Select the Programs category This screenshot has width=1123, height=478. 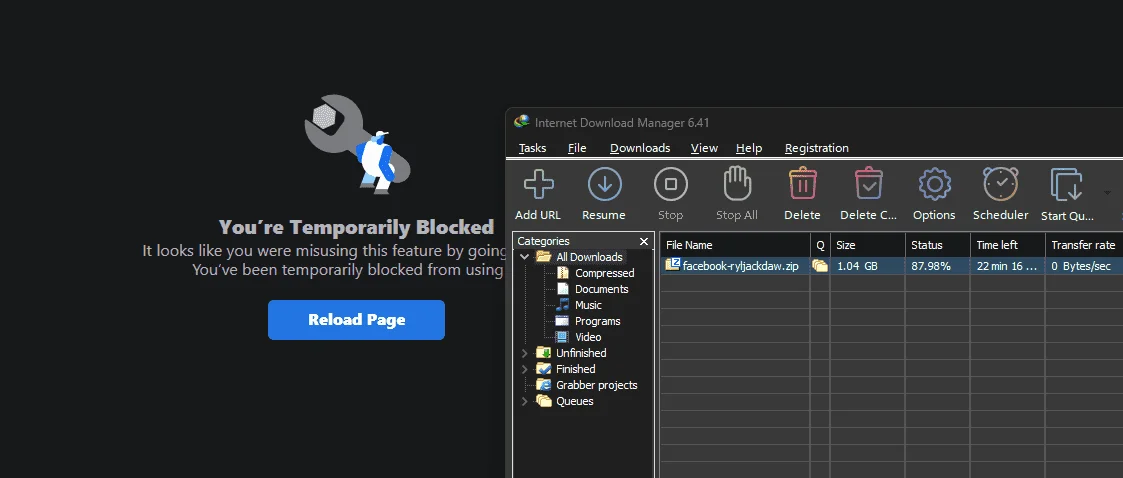(597, 321)
